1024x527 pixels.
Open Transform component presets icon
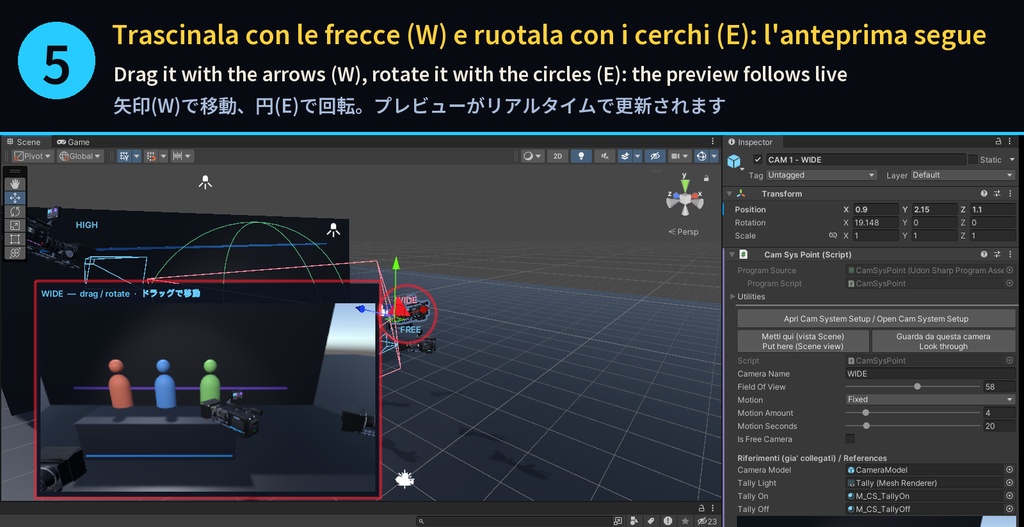997,194
